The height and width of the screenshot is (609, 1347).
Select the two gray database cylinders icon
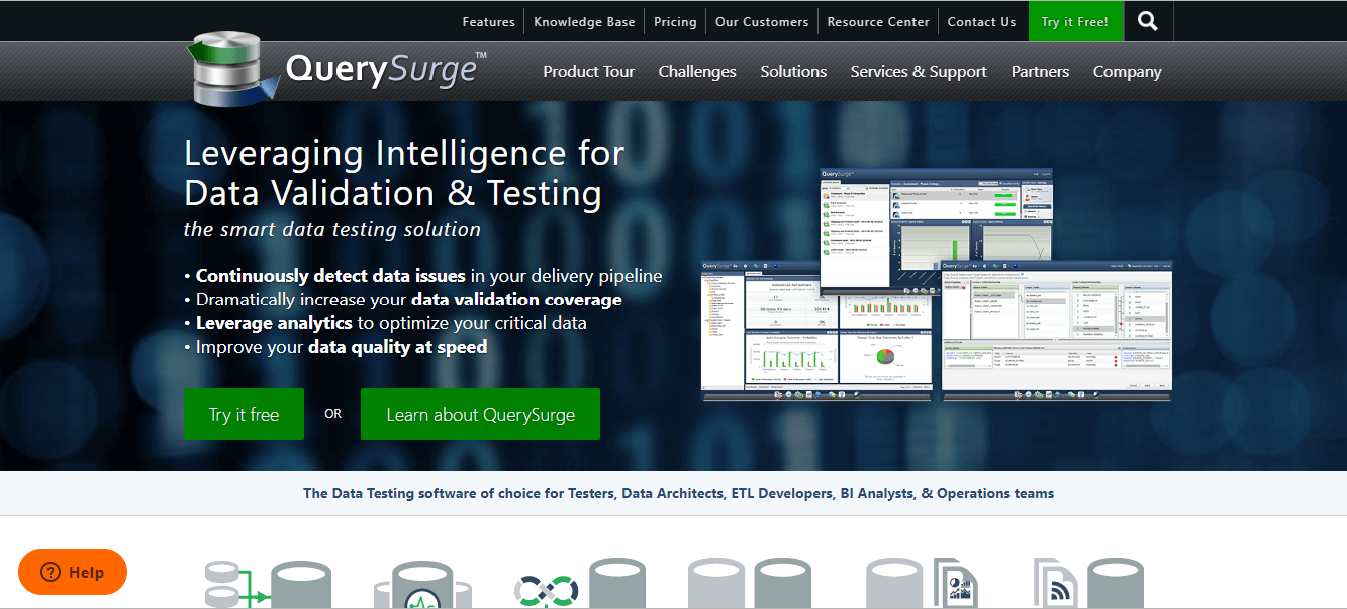tap(748, 584)
